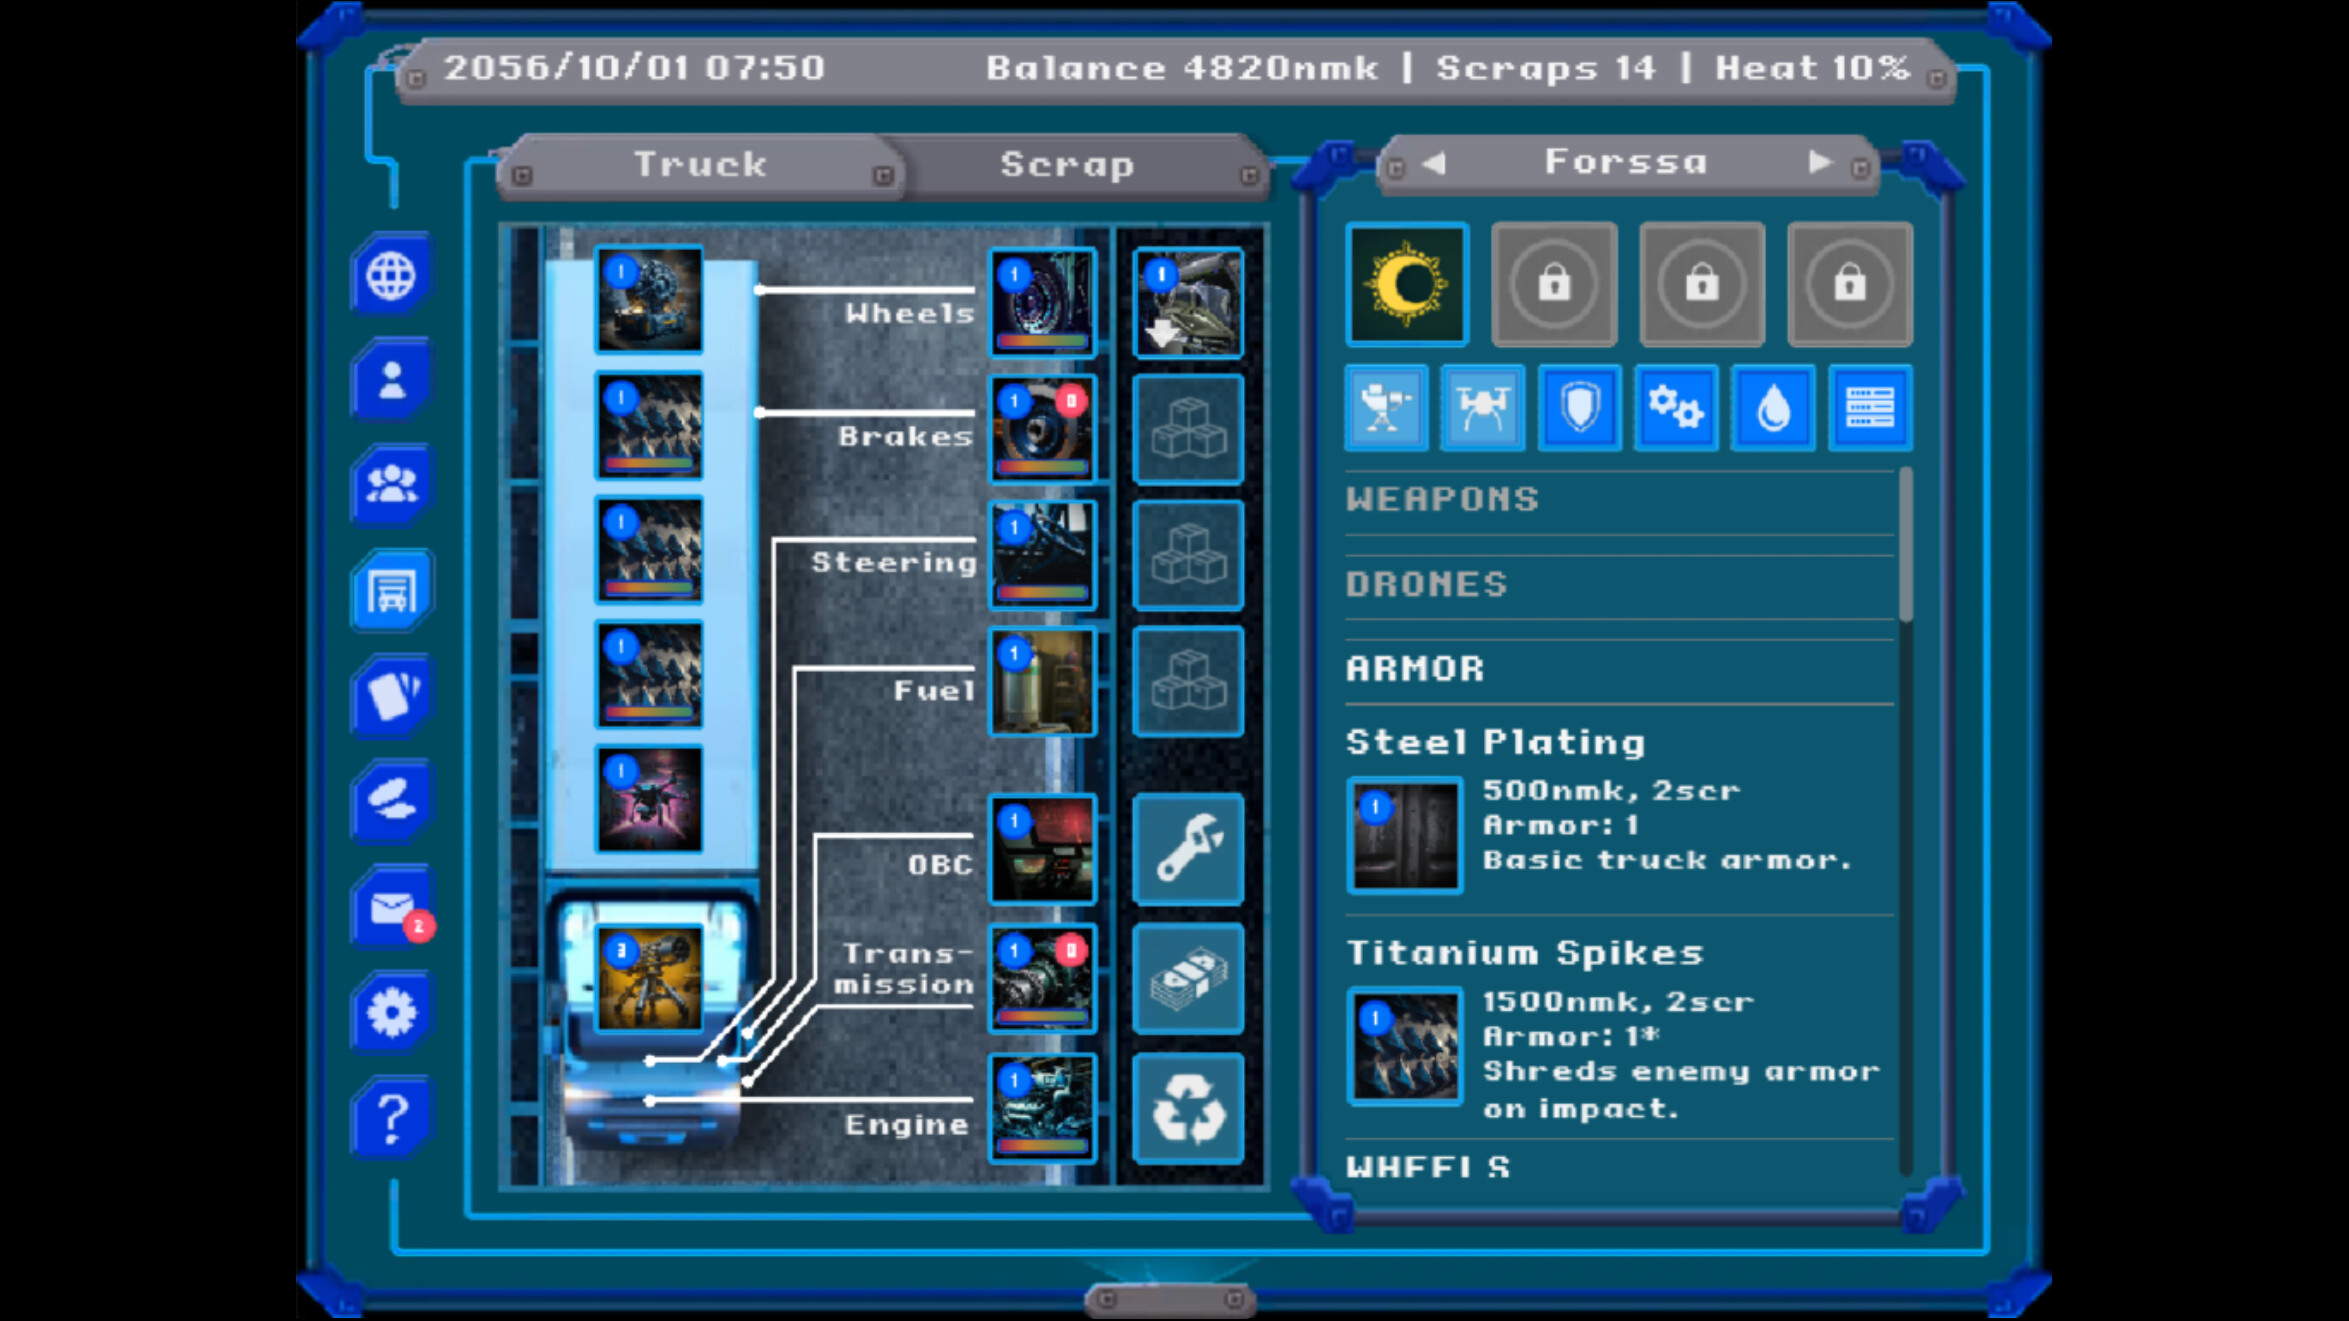Select the drone category filter

[1484, 410]
